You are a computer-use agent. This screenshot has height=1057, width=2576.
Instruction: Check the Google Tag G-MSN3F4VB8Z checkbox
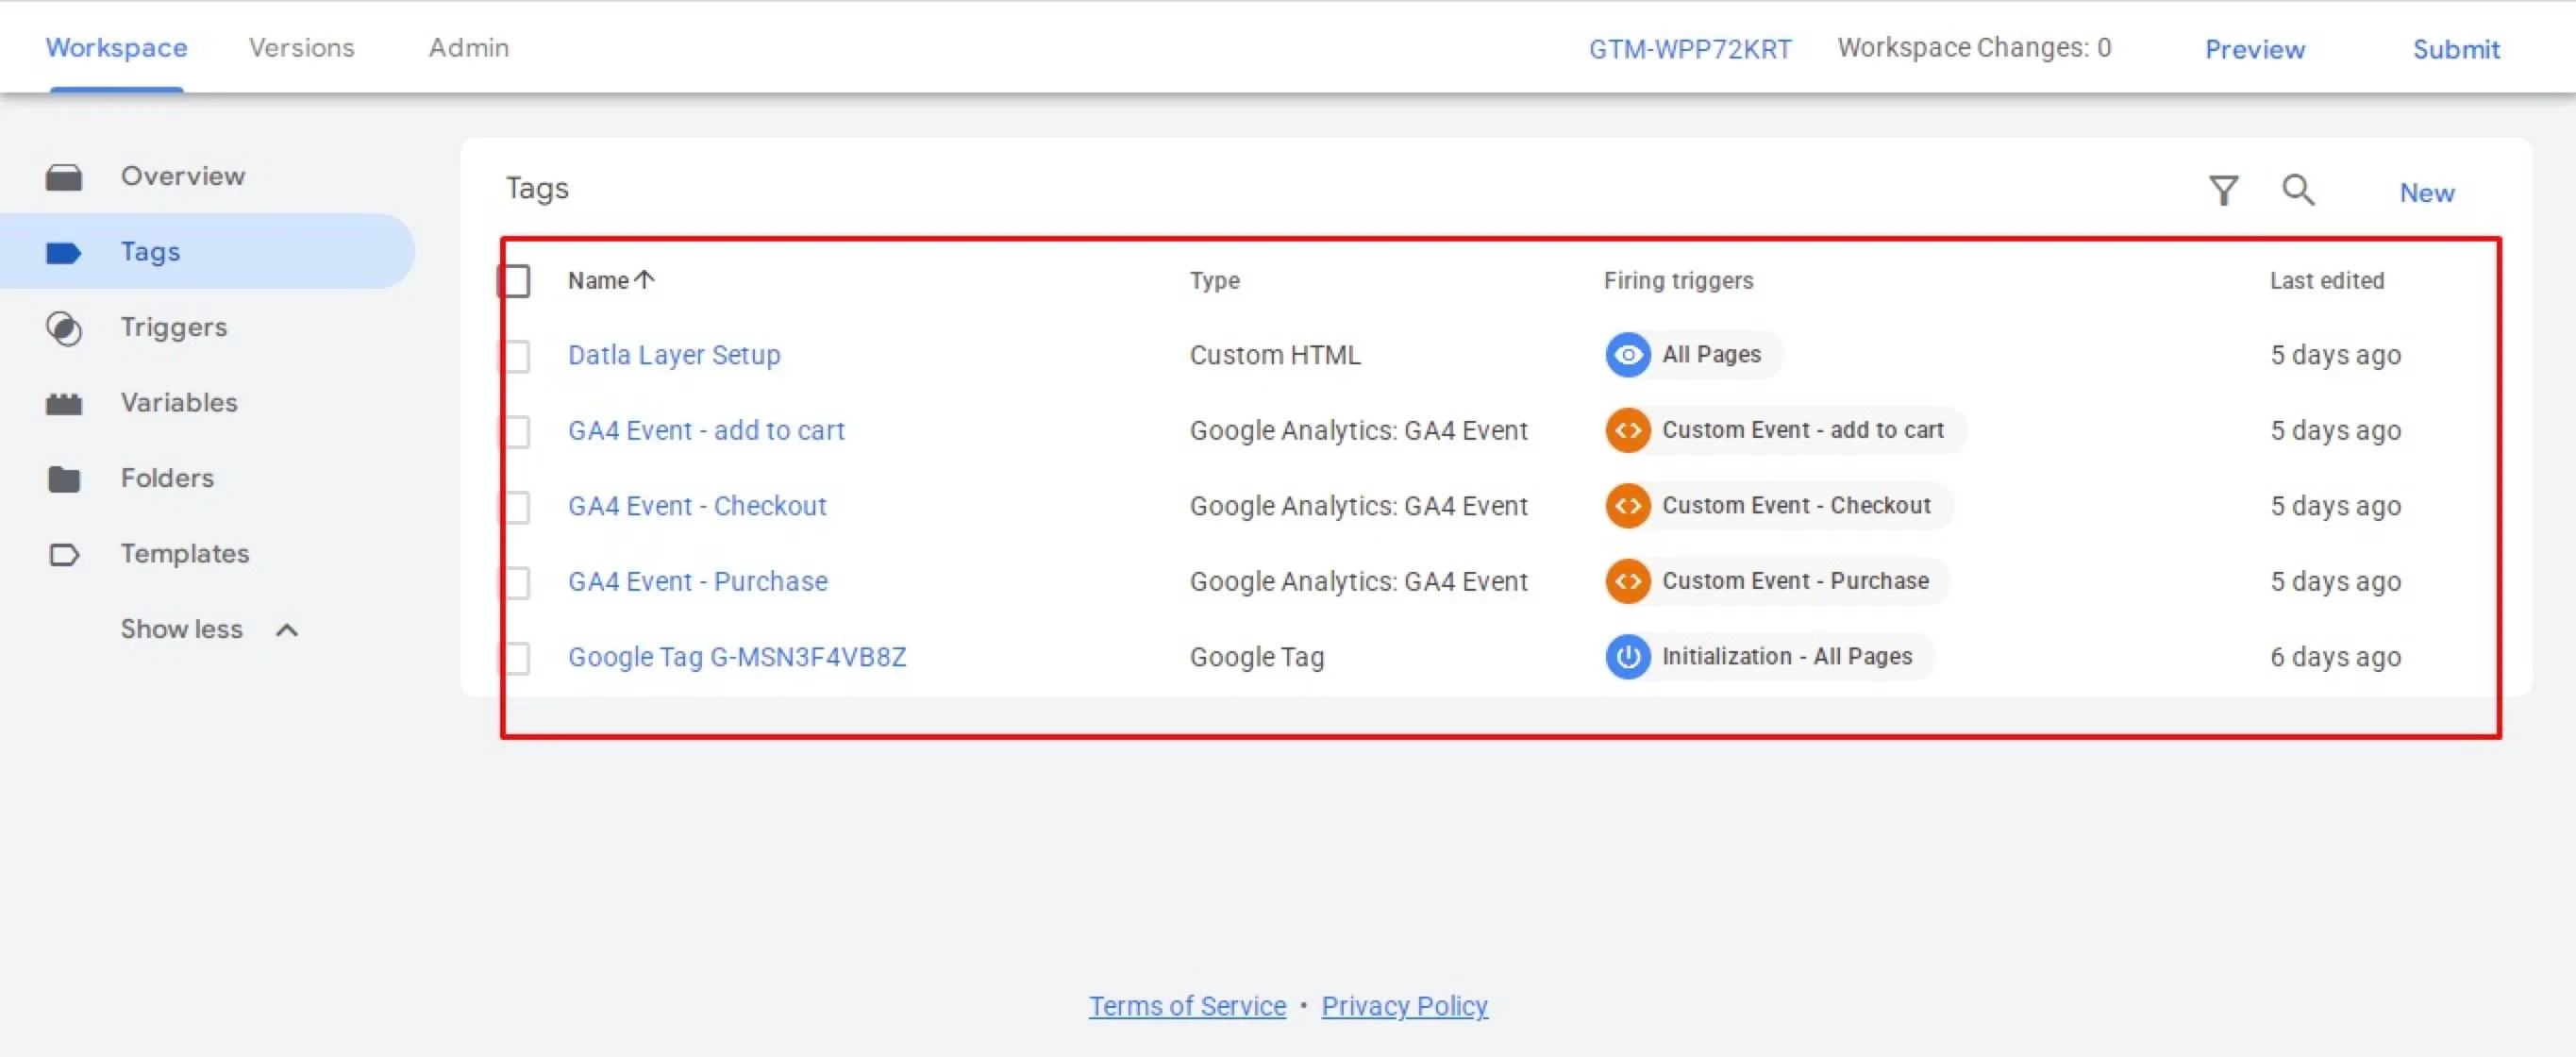coord(515,658)
